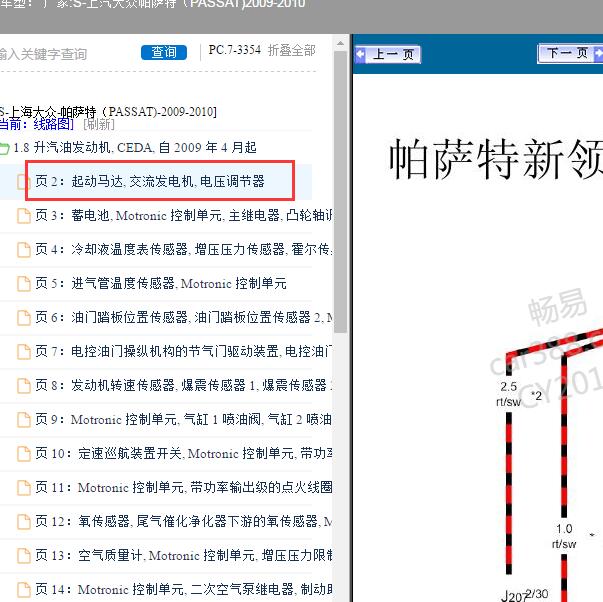Screen dimensions: 603x602
Task: Click the green folder icon for 1.8 升汽油发动机
Action: point(4,148)
